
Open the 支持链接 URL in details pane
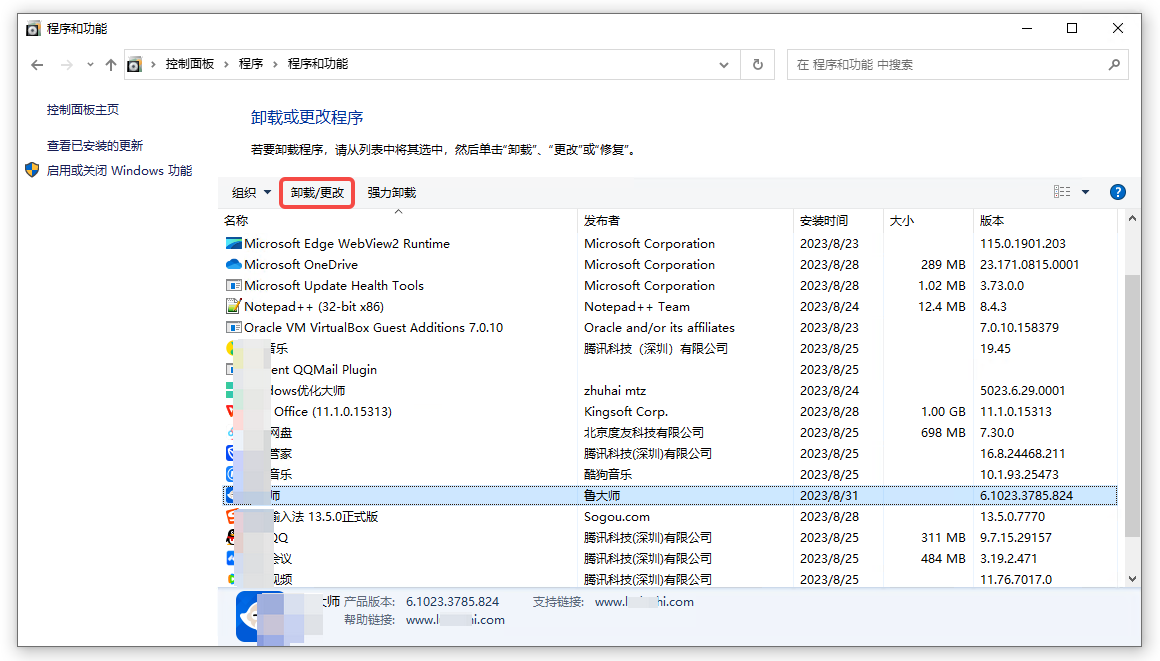(644, 602)
